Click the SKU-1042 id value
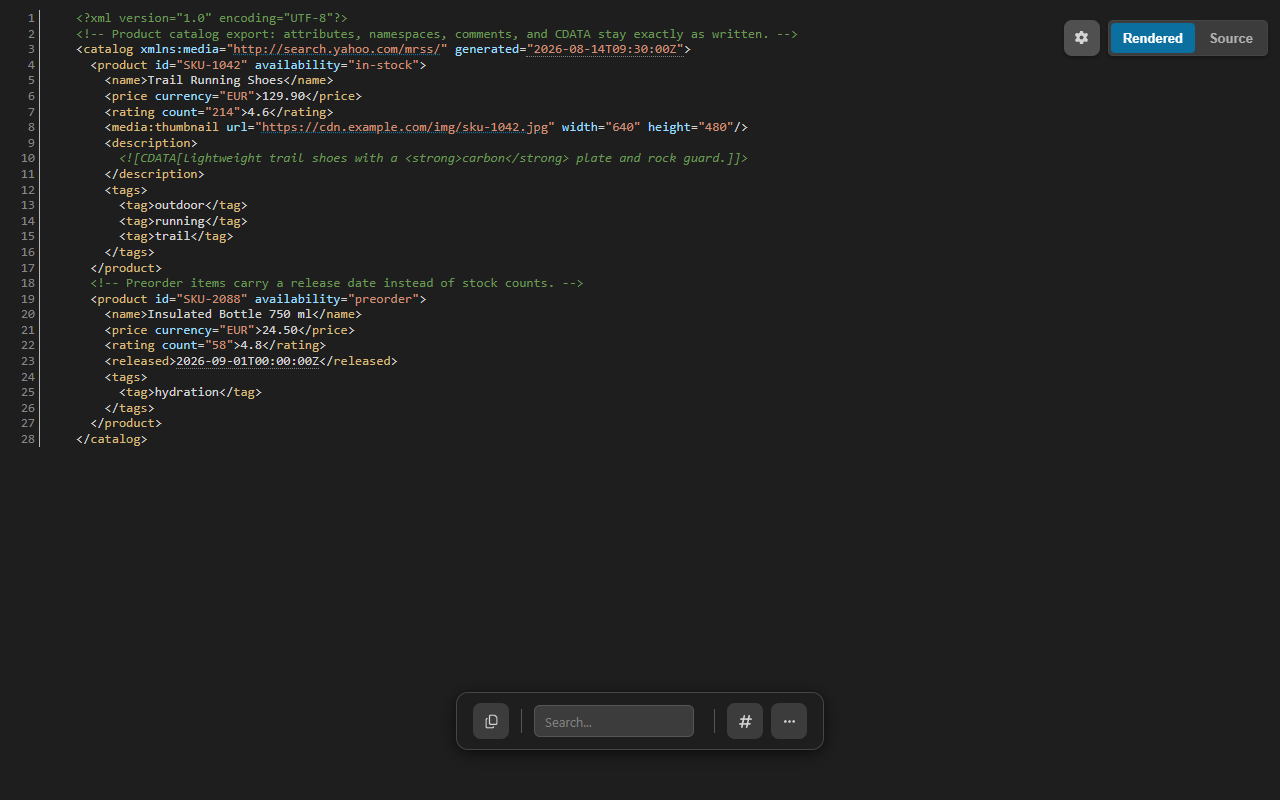The image size is (1280, 800). (x=212, y=65)
